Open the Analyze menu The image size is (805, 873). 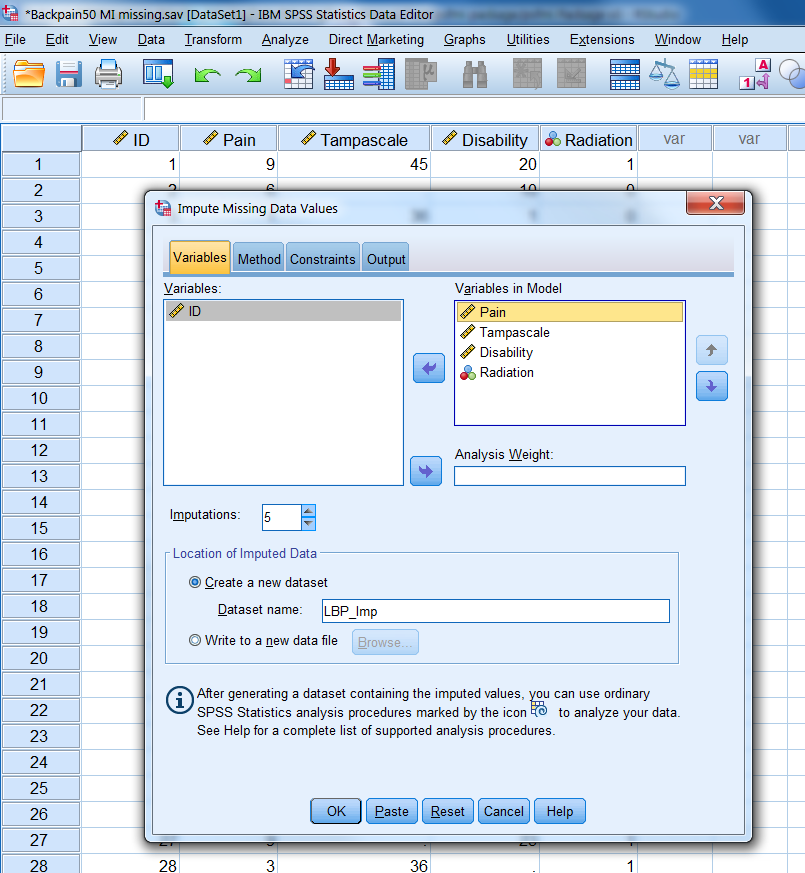pyautogui.click(x=285, y=40)
